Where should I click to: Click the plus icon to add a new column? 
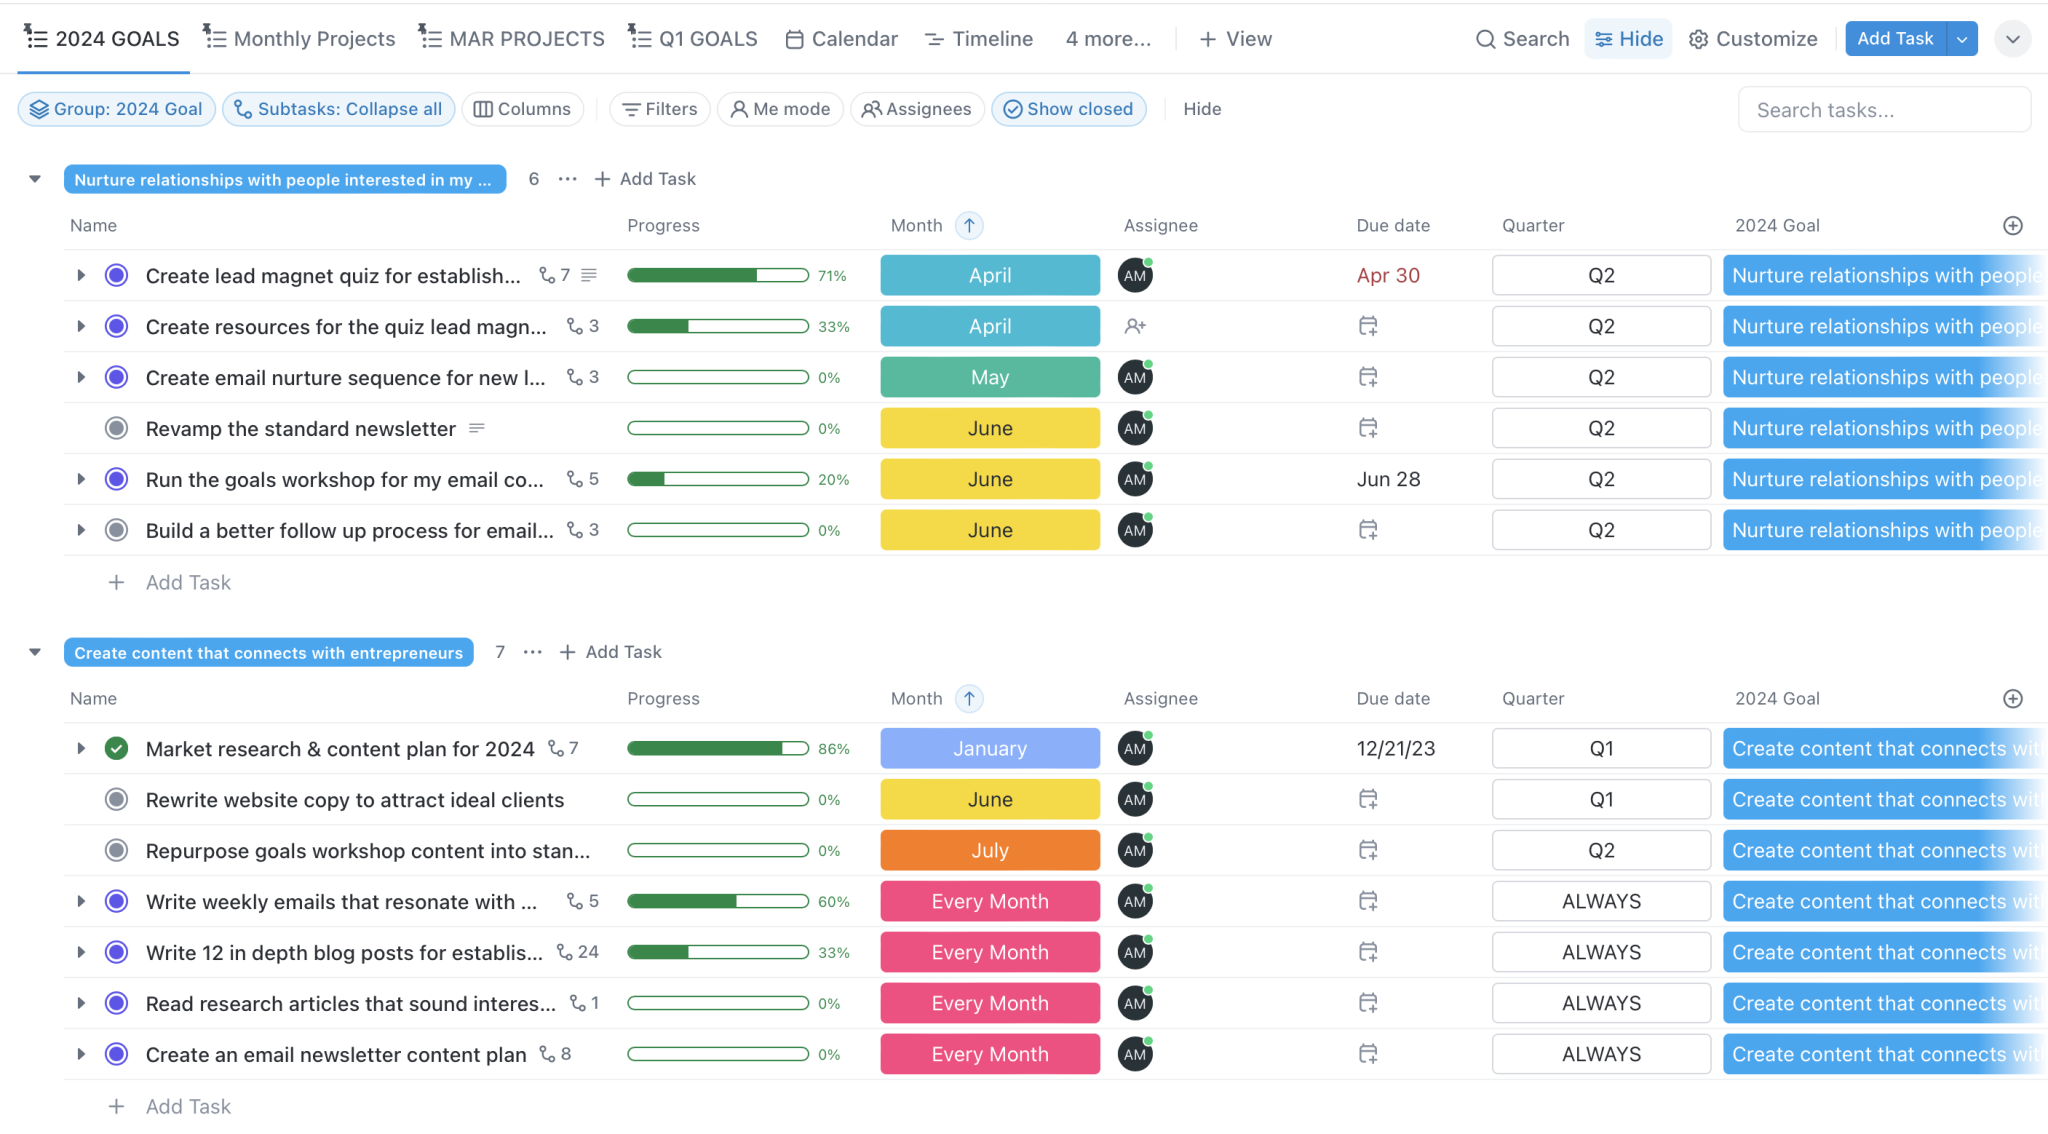pyautogui.click(x=2012, y=225)
